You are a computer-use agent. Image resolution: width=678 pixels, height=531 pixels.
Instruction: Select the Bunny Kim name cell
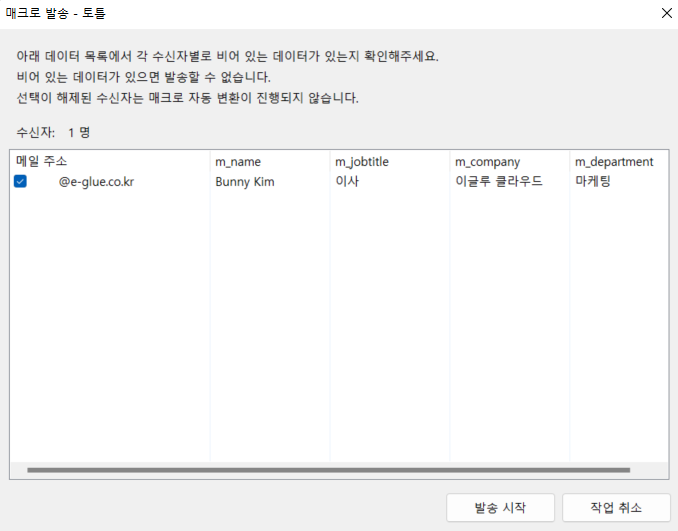coord(245,182)
